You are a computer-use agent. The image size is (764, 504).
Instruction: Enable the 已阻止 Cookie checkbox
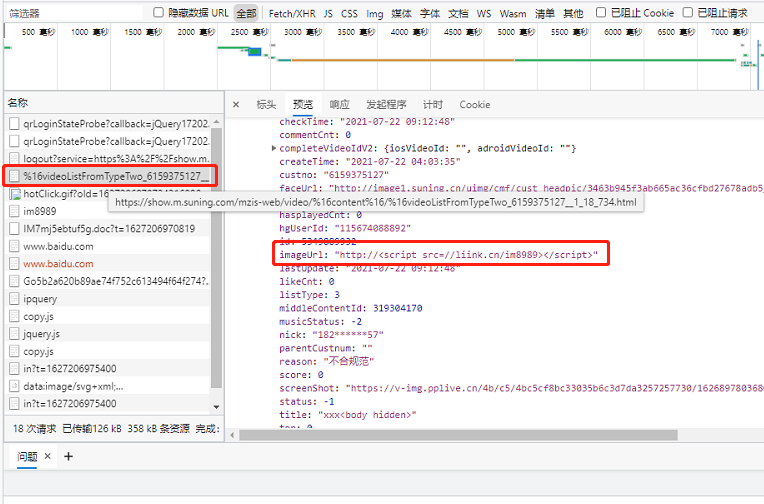coord(601,13)
